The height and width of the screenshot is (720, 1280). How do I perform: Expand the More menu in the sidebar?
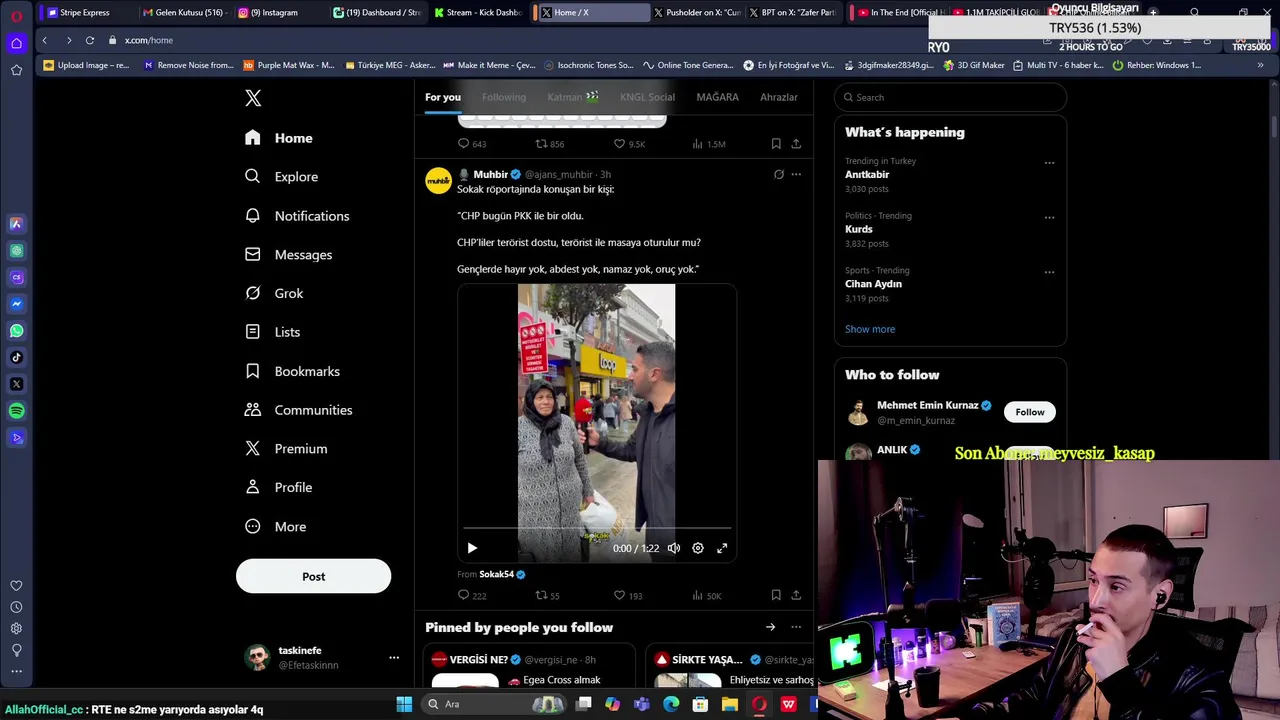click(275, 527)
